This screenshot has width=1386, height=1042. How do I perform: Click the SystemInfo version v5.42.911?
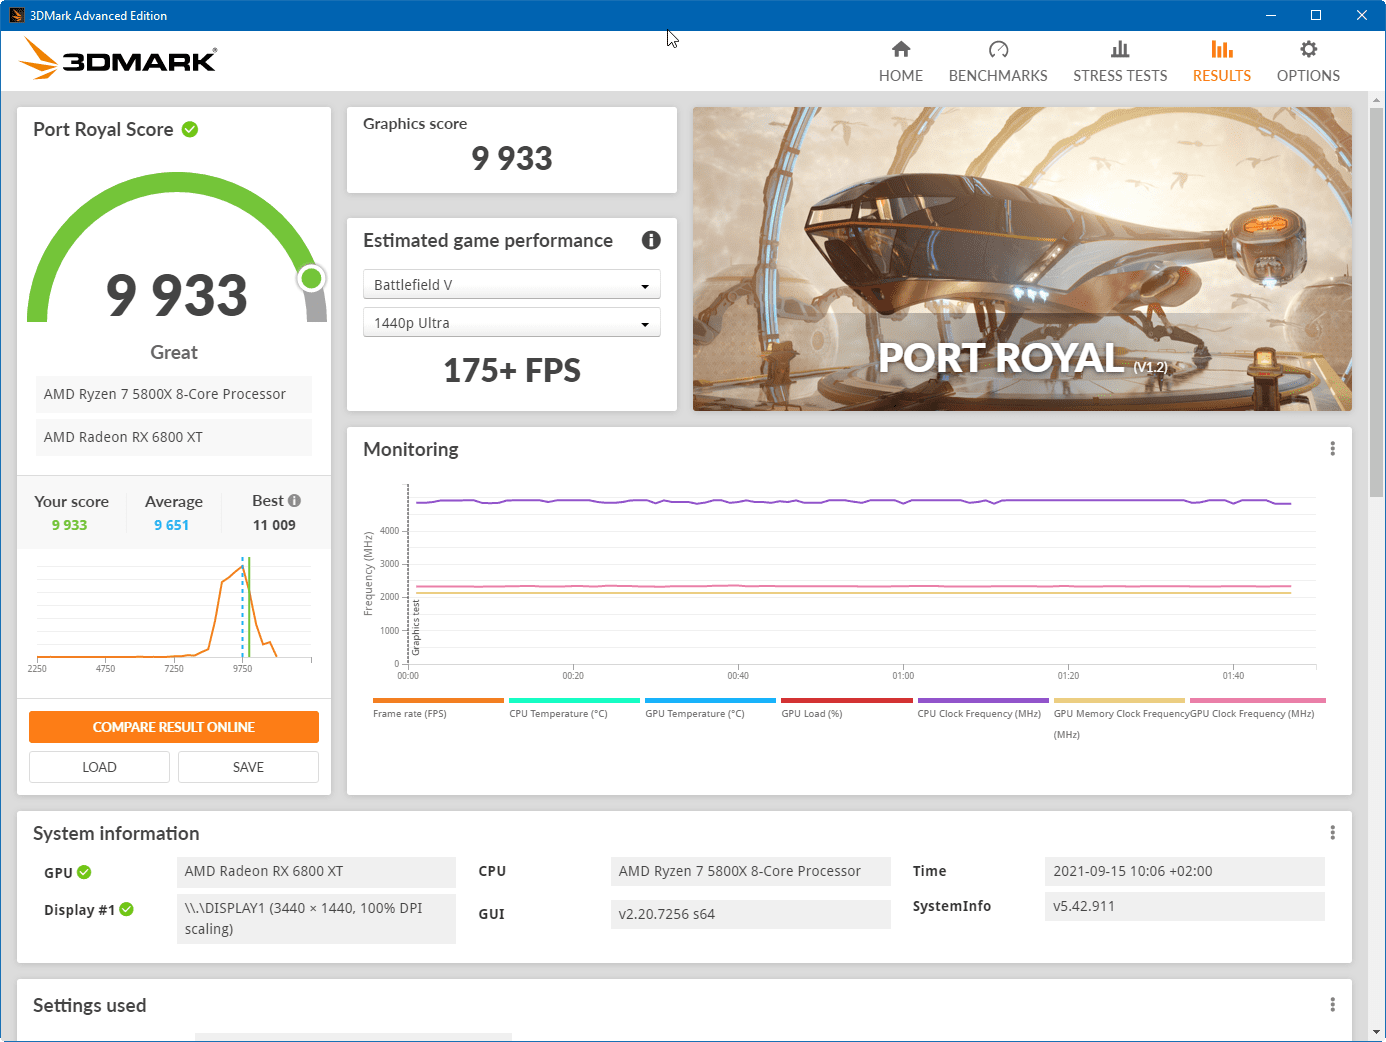coord(1185,907)
